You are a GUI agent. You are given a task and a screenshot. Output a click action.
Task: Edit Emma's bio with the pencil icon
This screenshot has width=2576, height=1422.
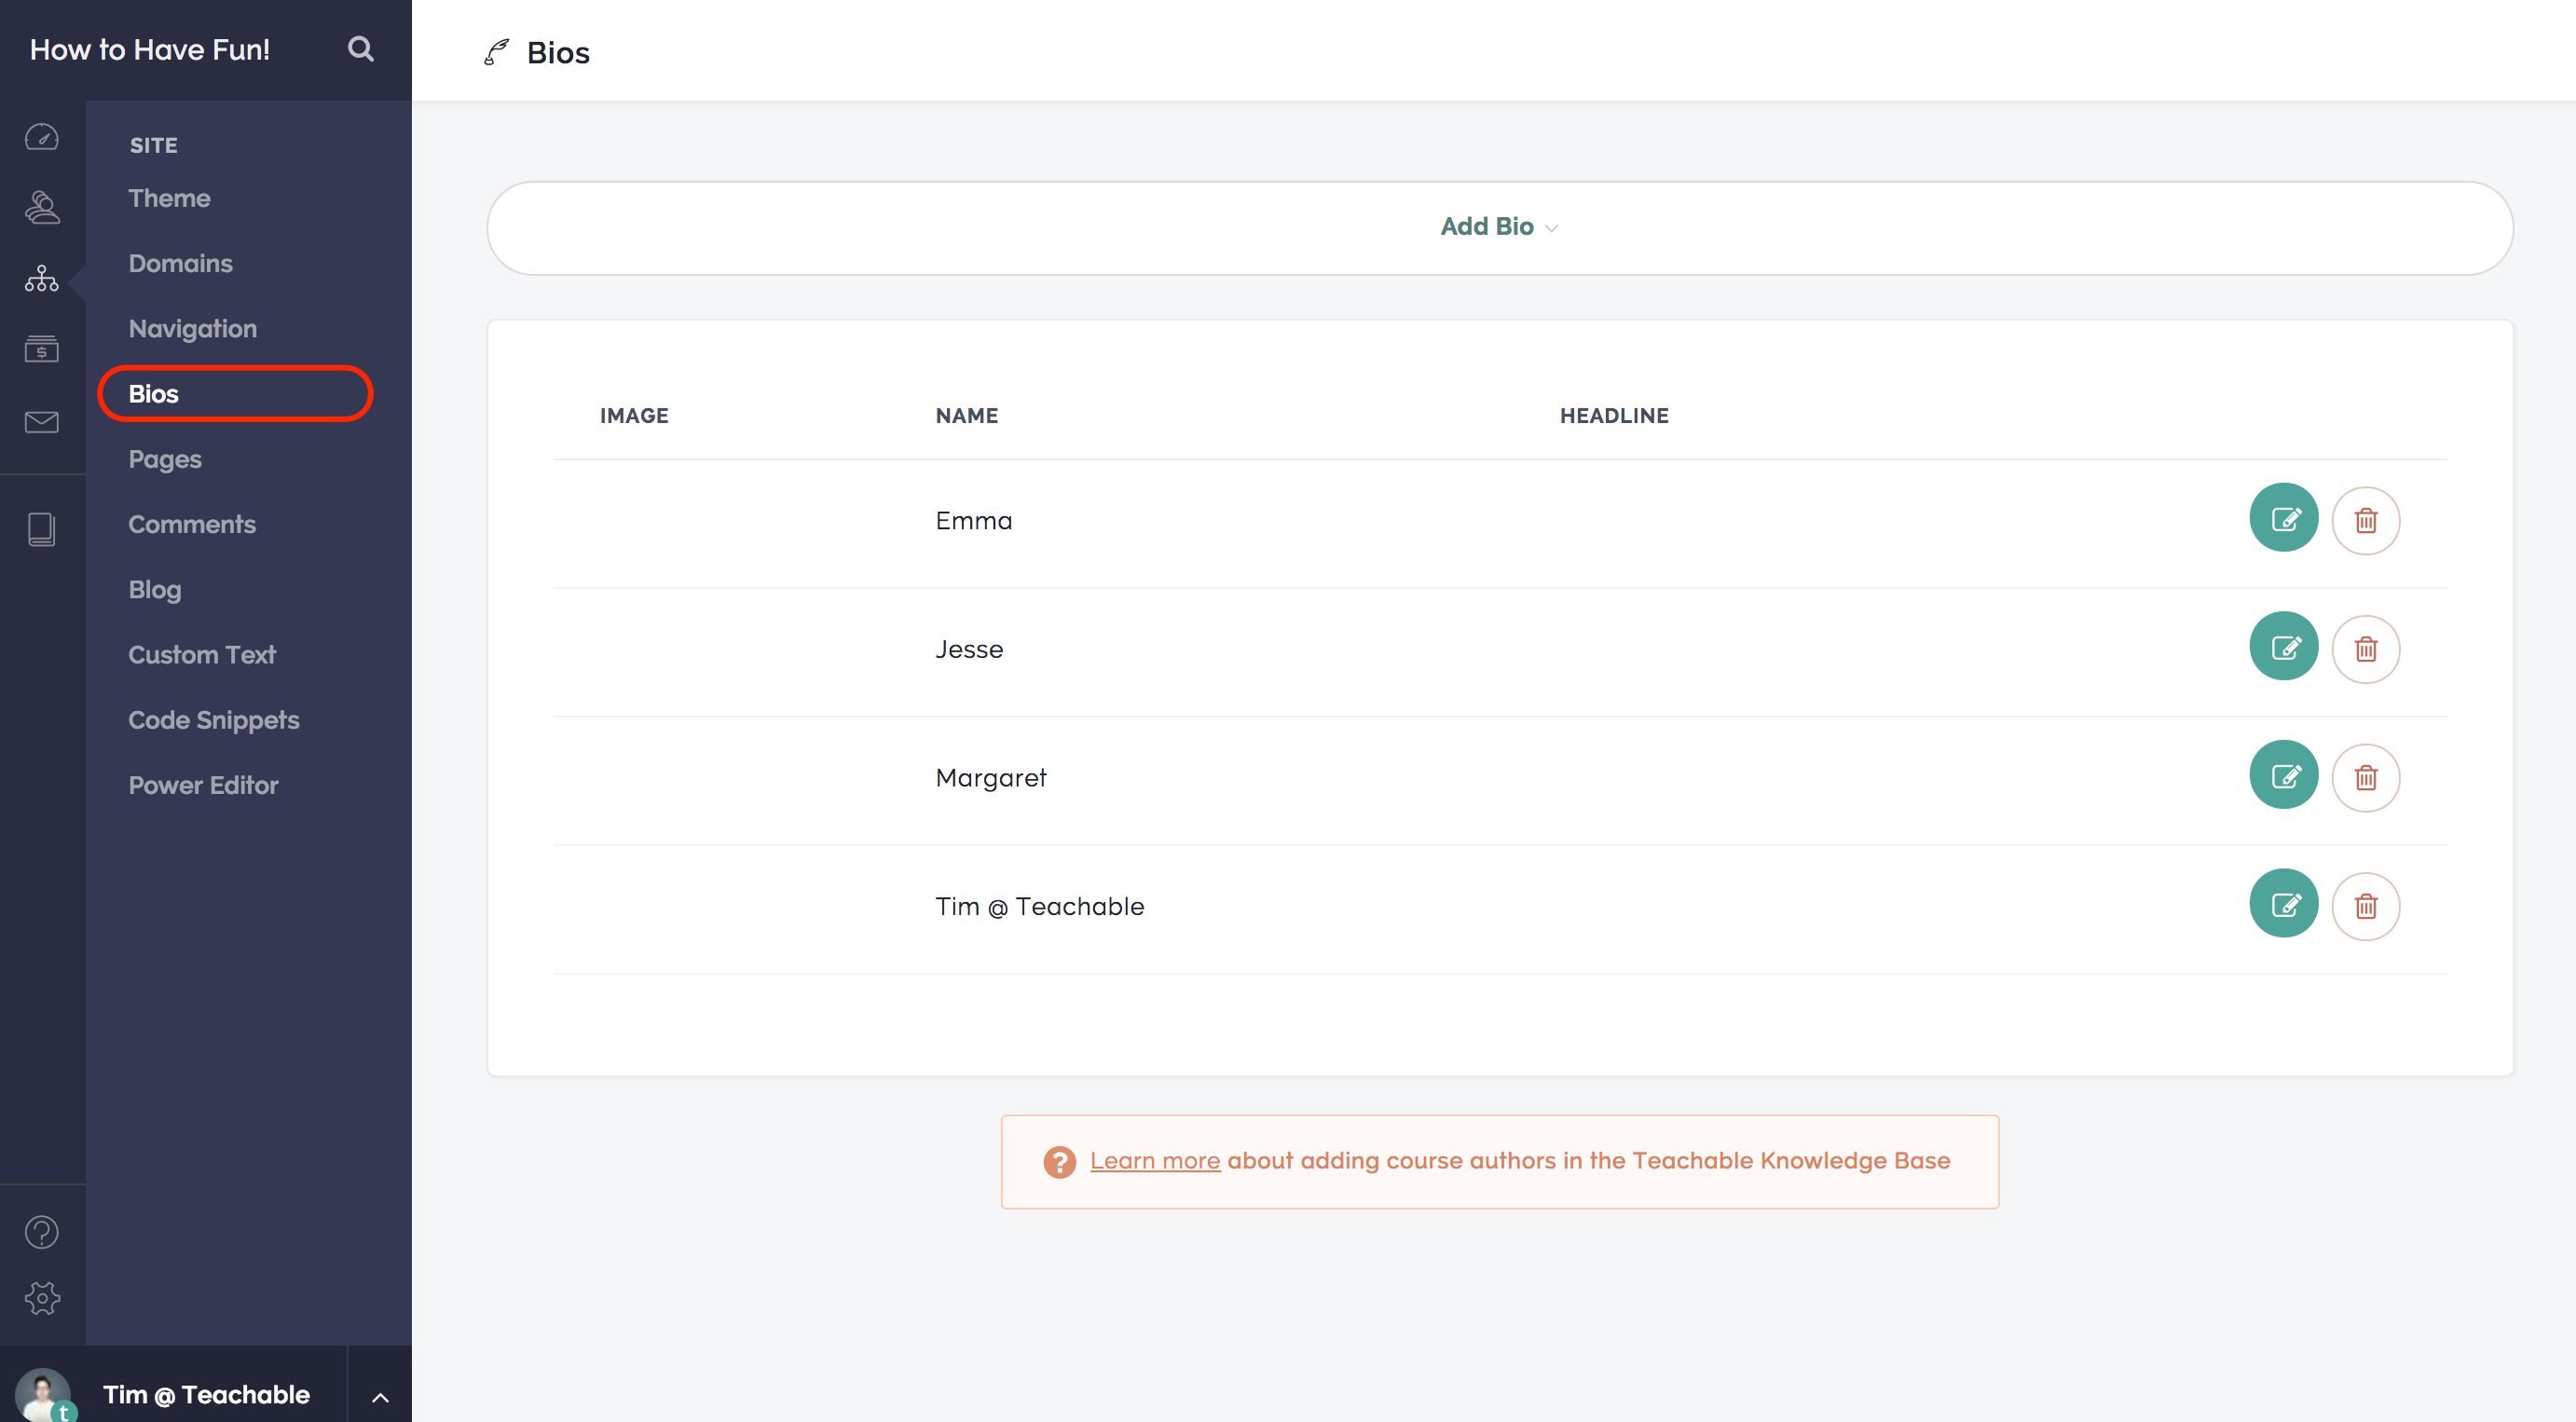2284,518
